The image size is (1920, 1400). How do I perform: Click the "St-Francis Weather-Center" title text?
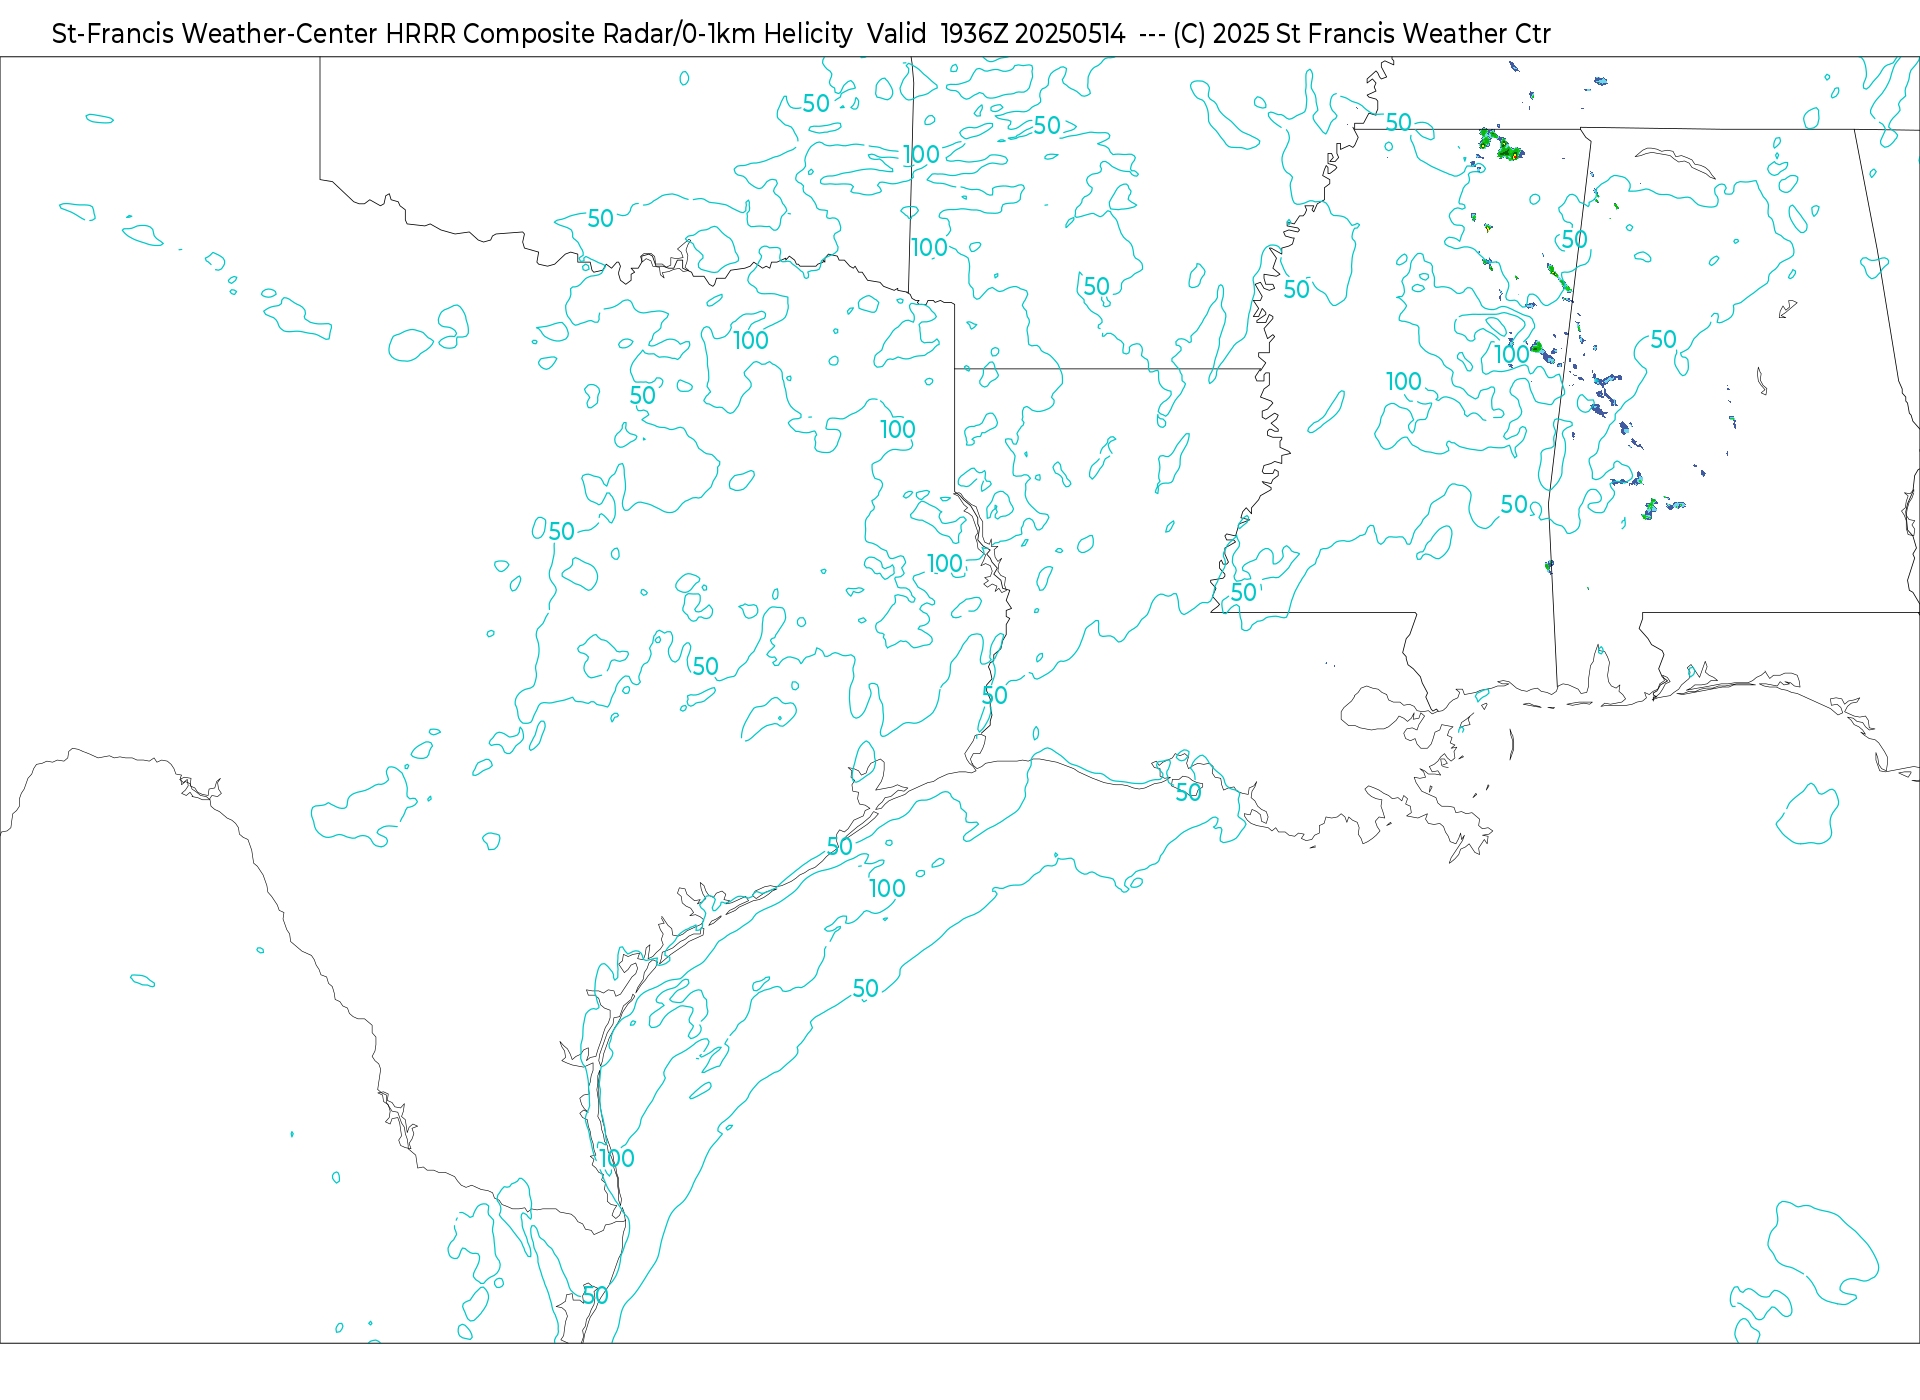point(215,34)
